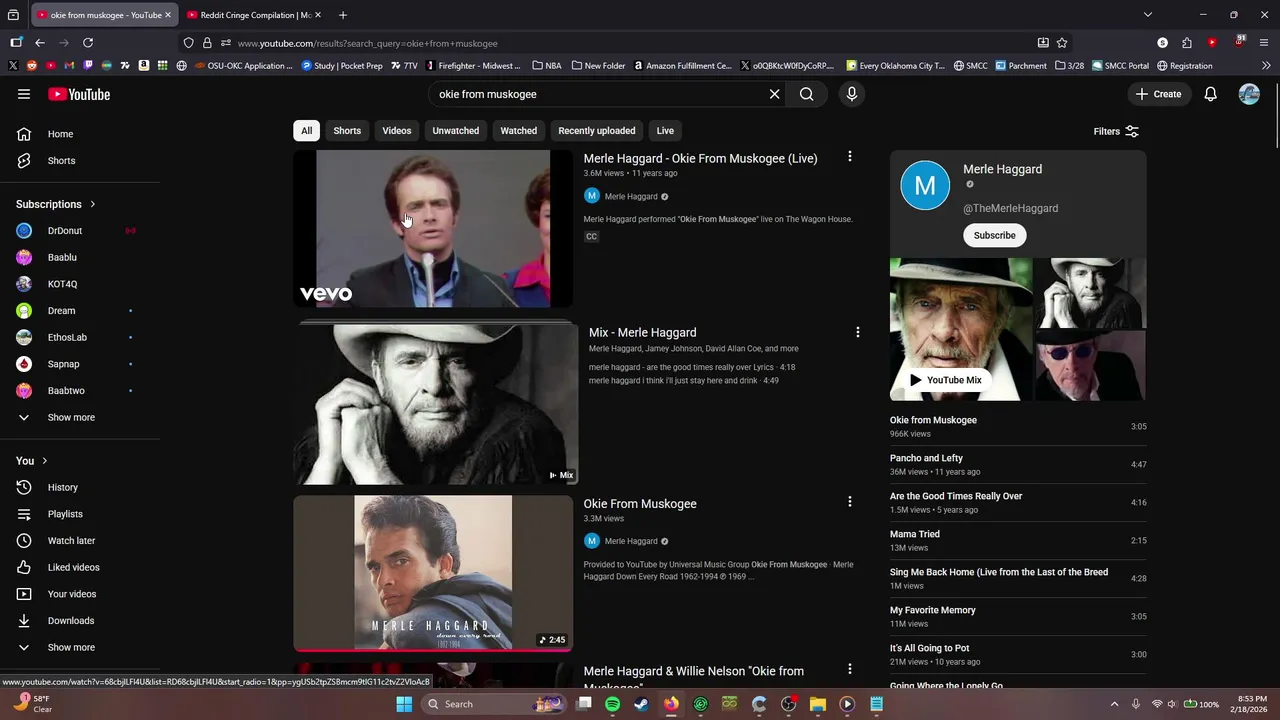Viewport: 1280px width, 720px height.
Task: Select the Watched filter chip
Action: tap(518, 131)
